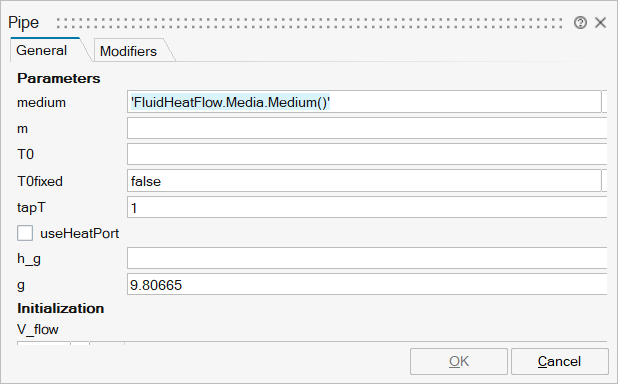
Task: Focus the medium parameter text field
Action: 364,102
